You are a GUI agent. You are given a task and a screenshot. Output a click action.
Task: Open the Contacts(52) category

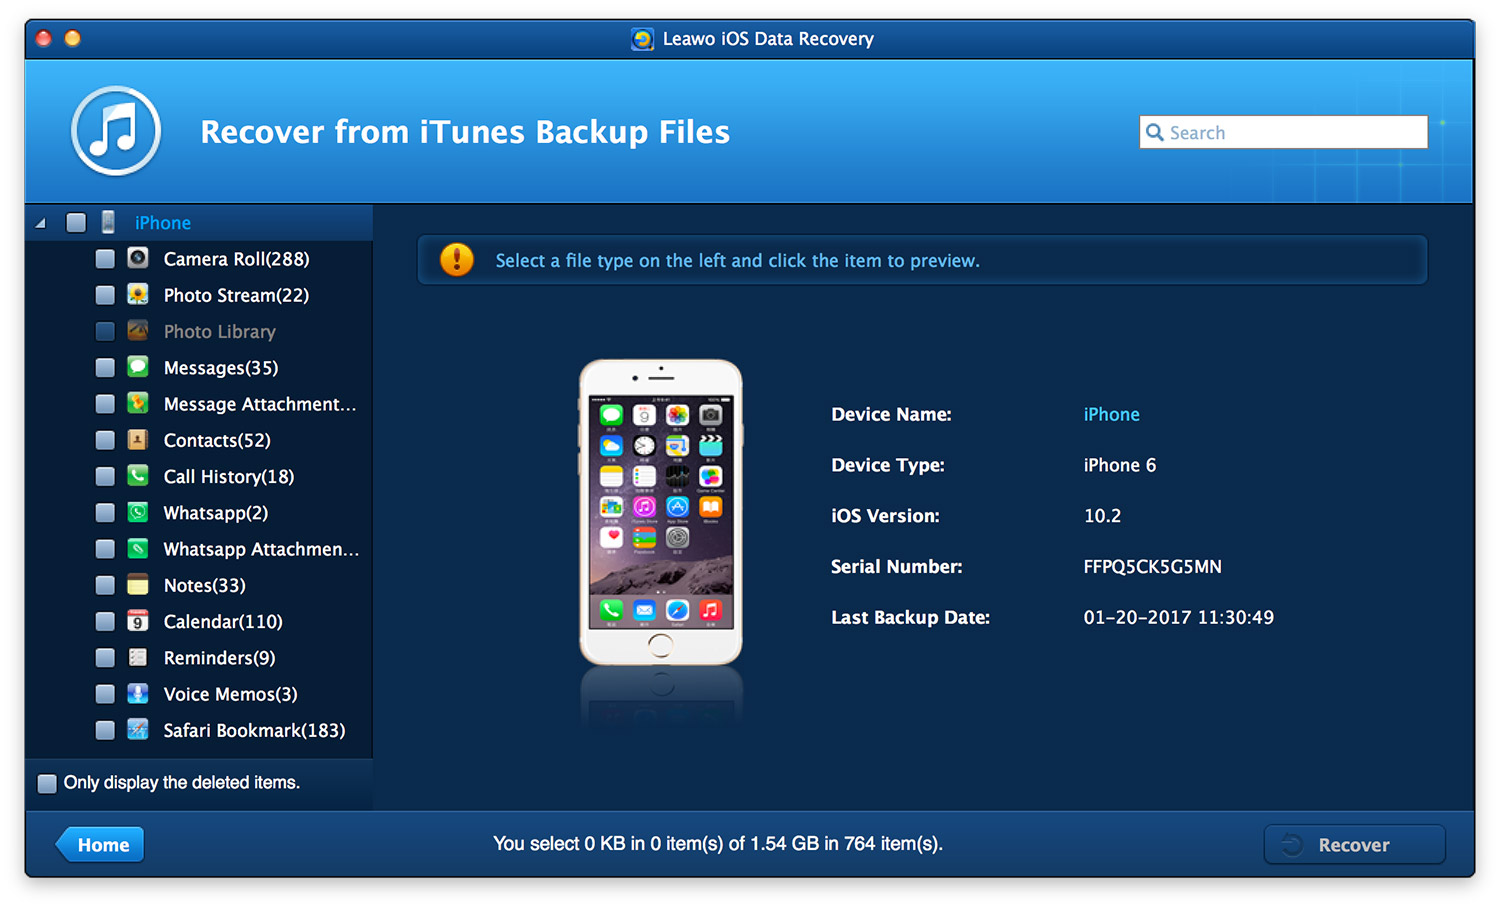click(217, 440)
